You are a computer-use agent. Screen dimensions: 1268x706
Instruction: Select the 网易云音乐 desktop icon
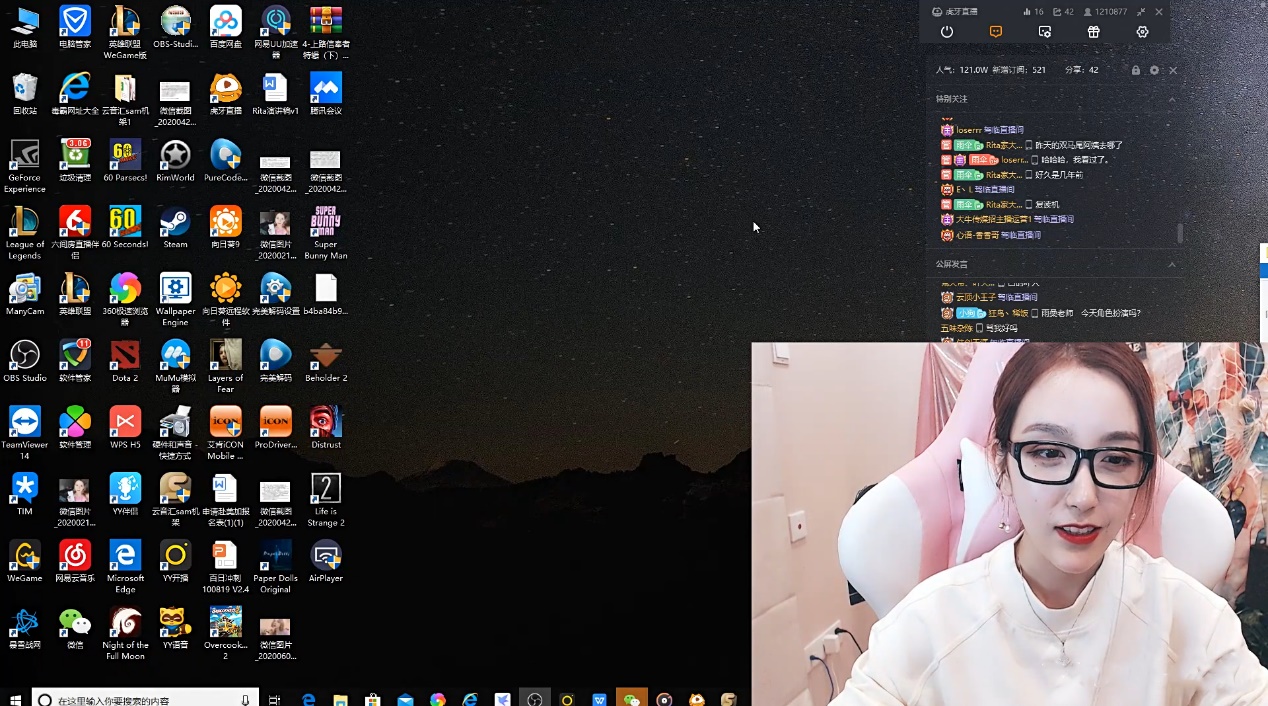75,561
